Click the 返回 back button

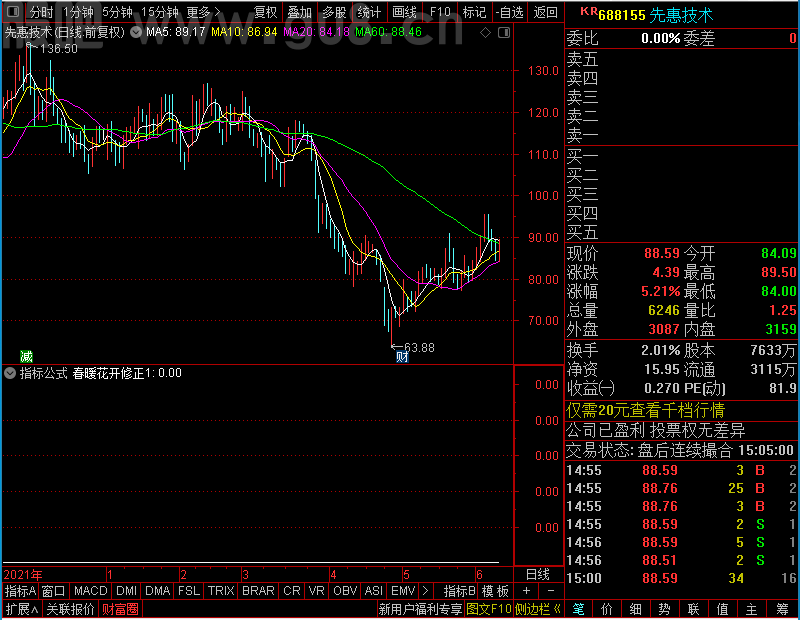point(545,12)
